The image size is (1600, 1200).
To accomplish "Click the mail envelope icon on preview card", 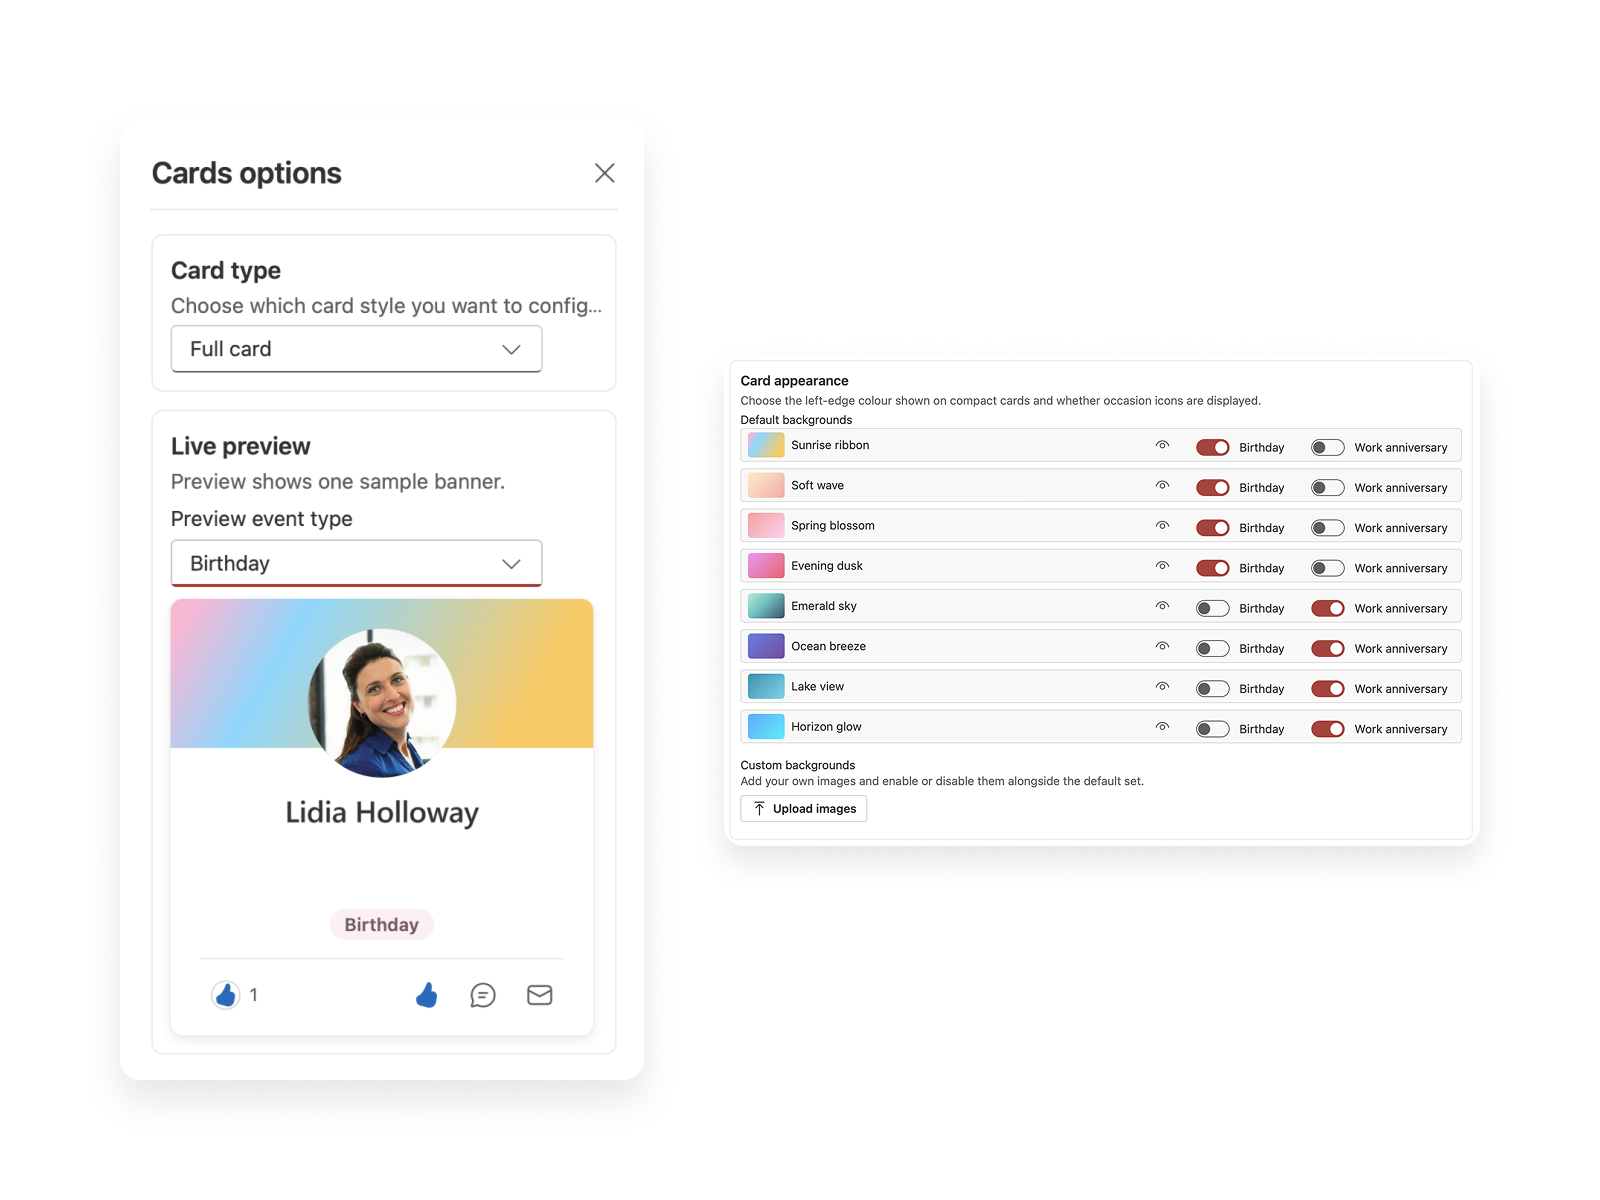I will click(x=540, y=995).
